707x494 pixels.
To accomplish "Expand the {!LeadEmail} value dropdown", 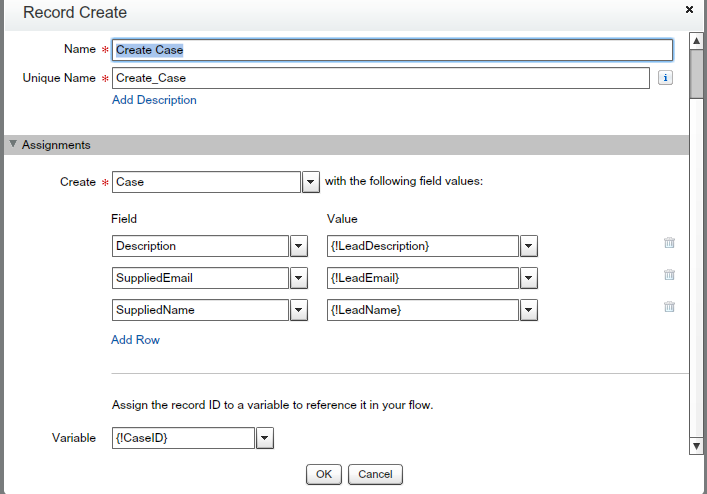I will 529,278.
